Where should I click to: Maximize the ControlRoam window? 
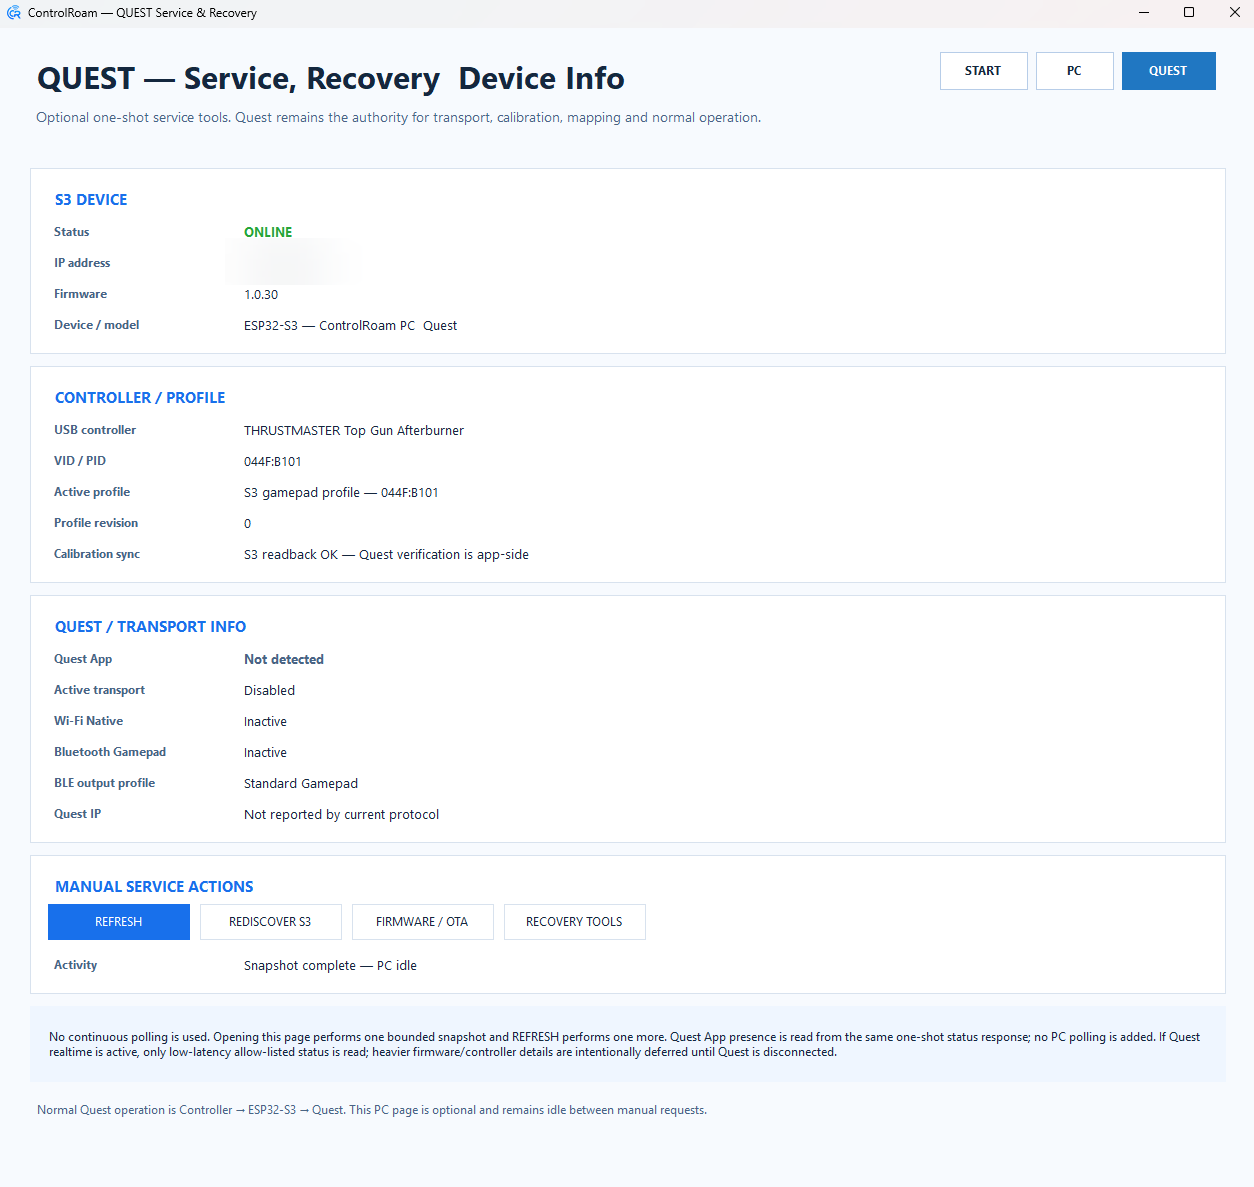[1189, 13]
